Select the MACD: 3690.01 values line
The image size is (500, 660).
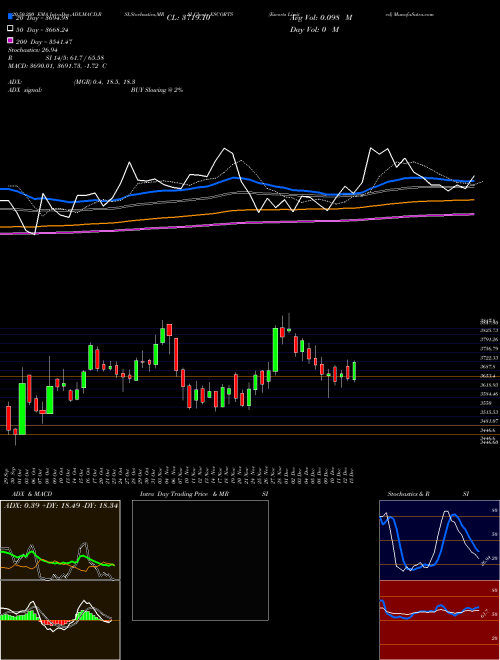[57, 66]
